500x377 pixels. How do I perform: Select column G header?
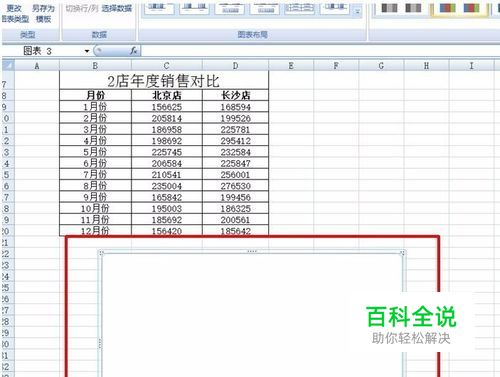point(381,65)
